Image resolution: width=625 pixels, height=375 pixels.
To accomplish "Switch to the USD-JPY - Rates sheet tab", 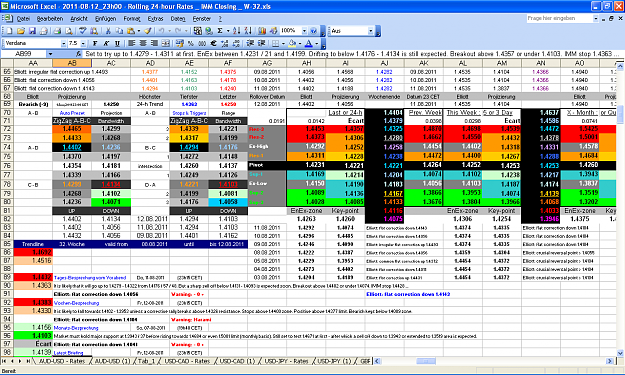I will point(286,361).
